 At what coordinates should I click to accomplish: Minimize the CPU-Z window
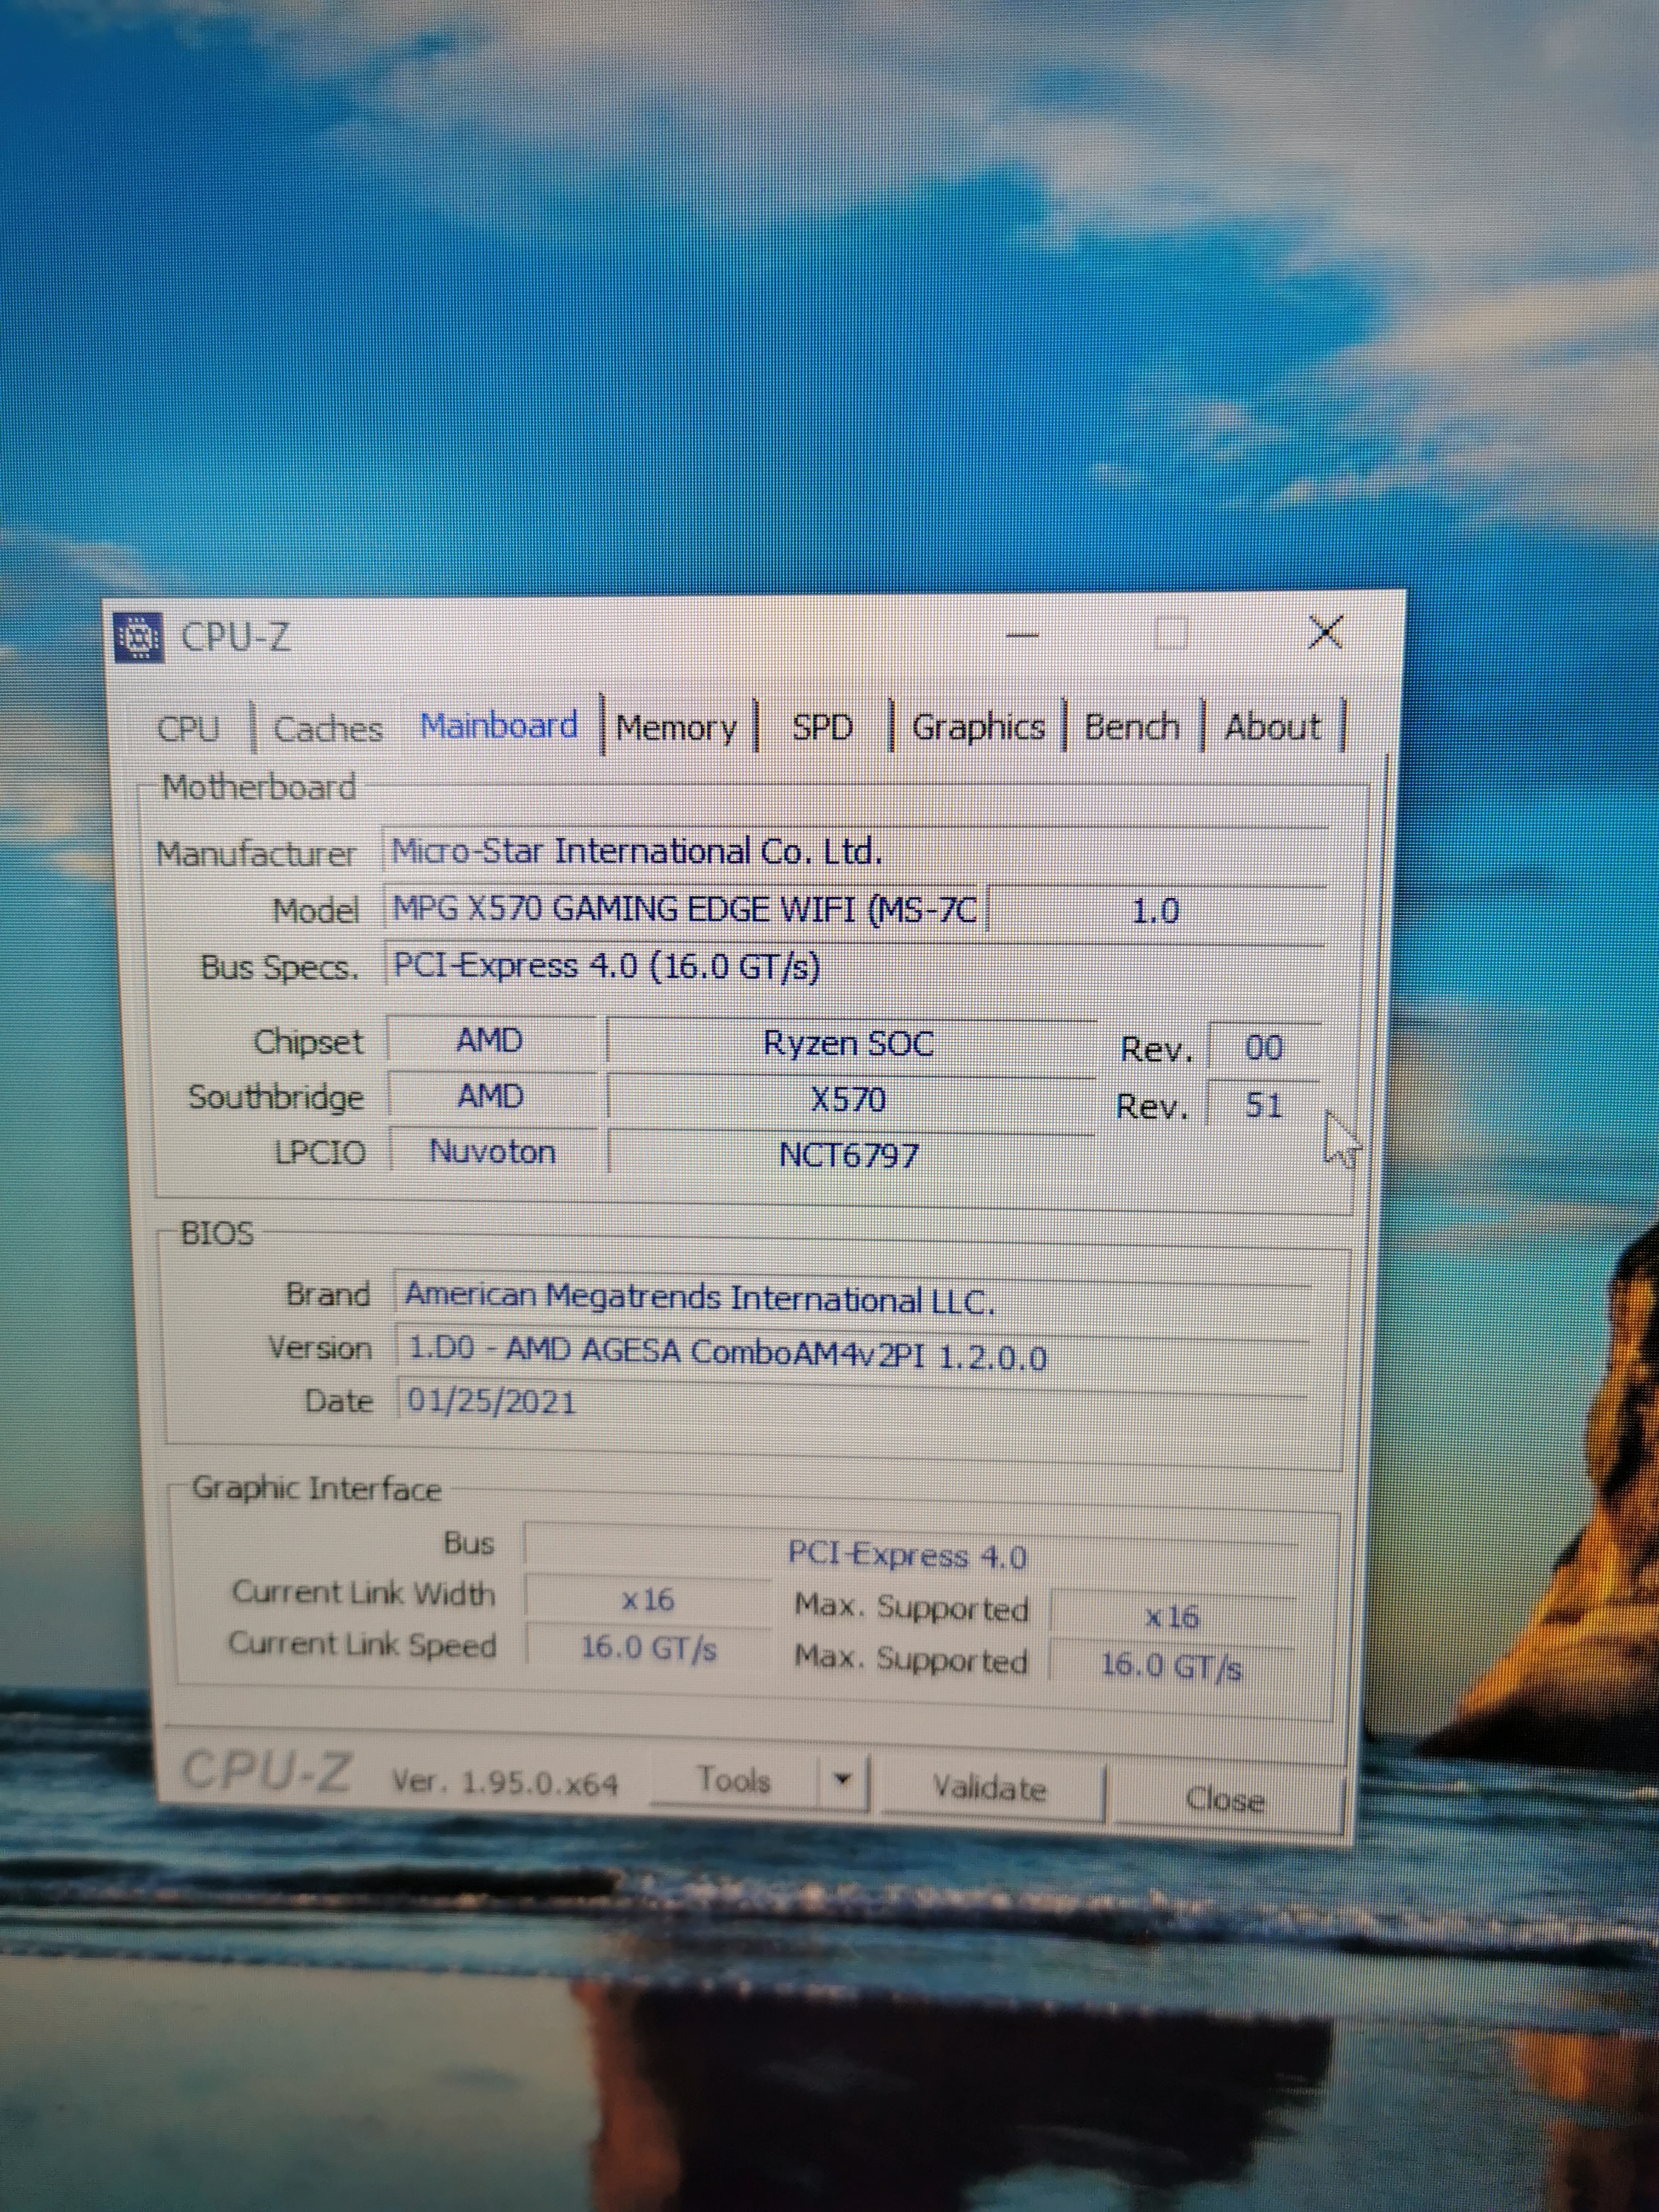point(1022,634)
